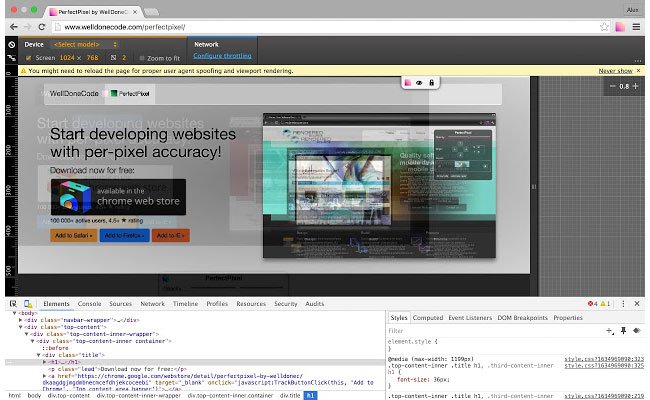Increase zoom with the plus icon
Viewport: 650px width, 400px height.
(x=635, y=86)
